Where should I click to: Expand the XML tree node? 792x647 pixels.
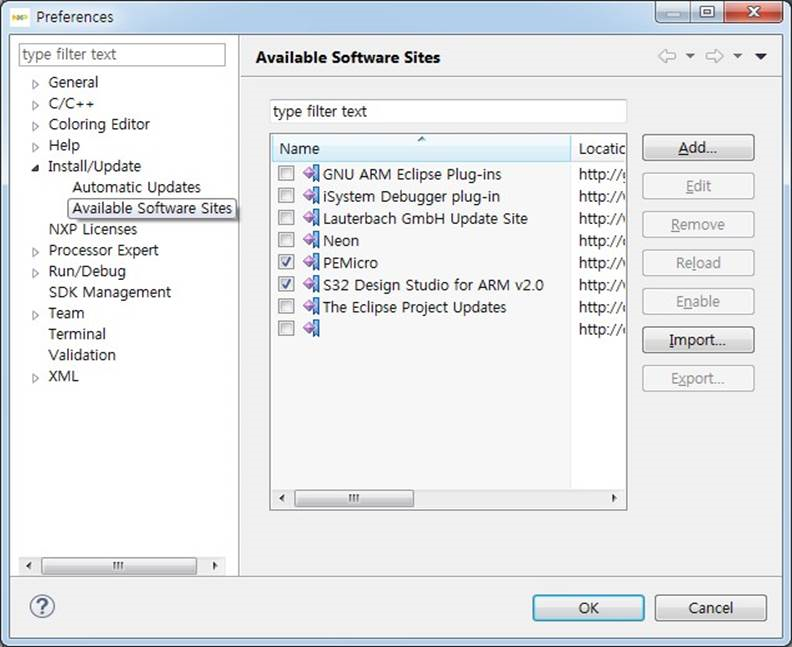tap(35, 378)
